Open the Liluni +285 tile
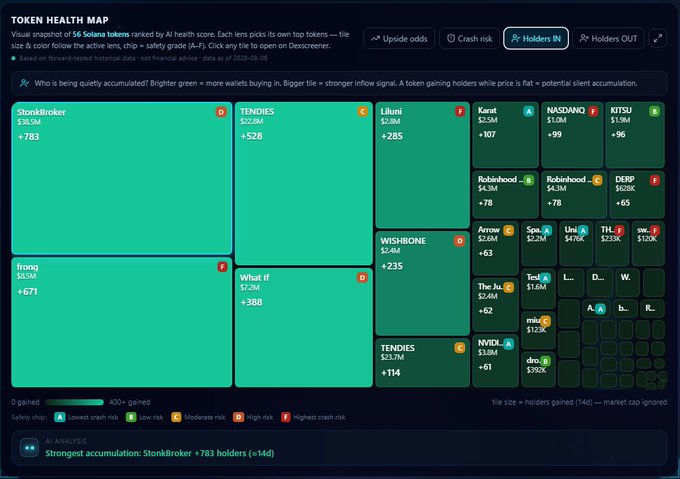Viewport: 680px width, 479px height. pos(422,165)
